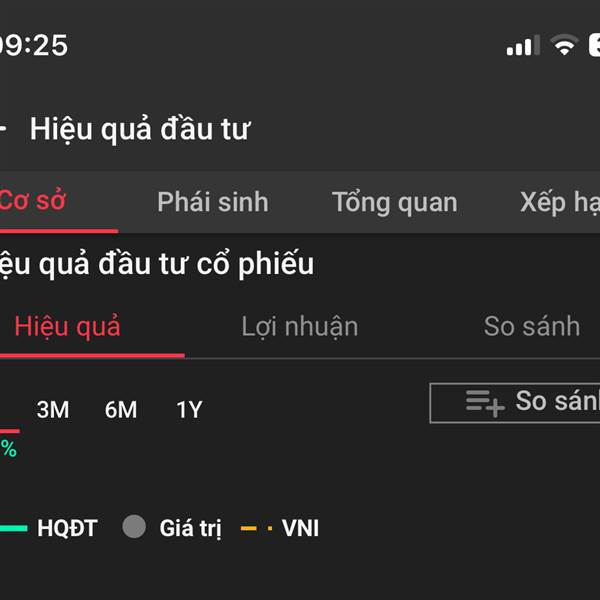Image resolution: width=600 pixels, height=600 pixels.
Task: Tap the list-plus icon beside So sánh
Action: click(485, 402)
